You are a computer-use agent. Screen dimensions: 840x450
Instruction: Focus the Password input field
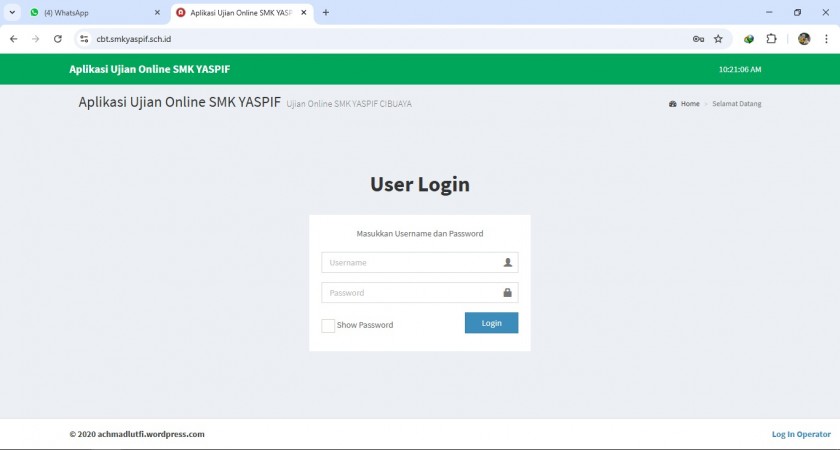coord(419,292)
